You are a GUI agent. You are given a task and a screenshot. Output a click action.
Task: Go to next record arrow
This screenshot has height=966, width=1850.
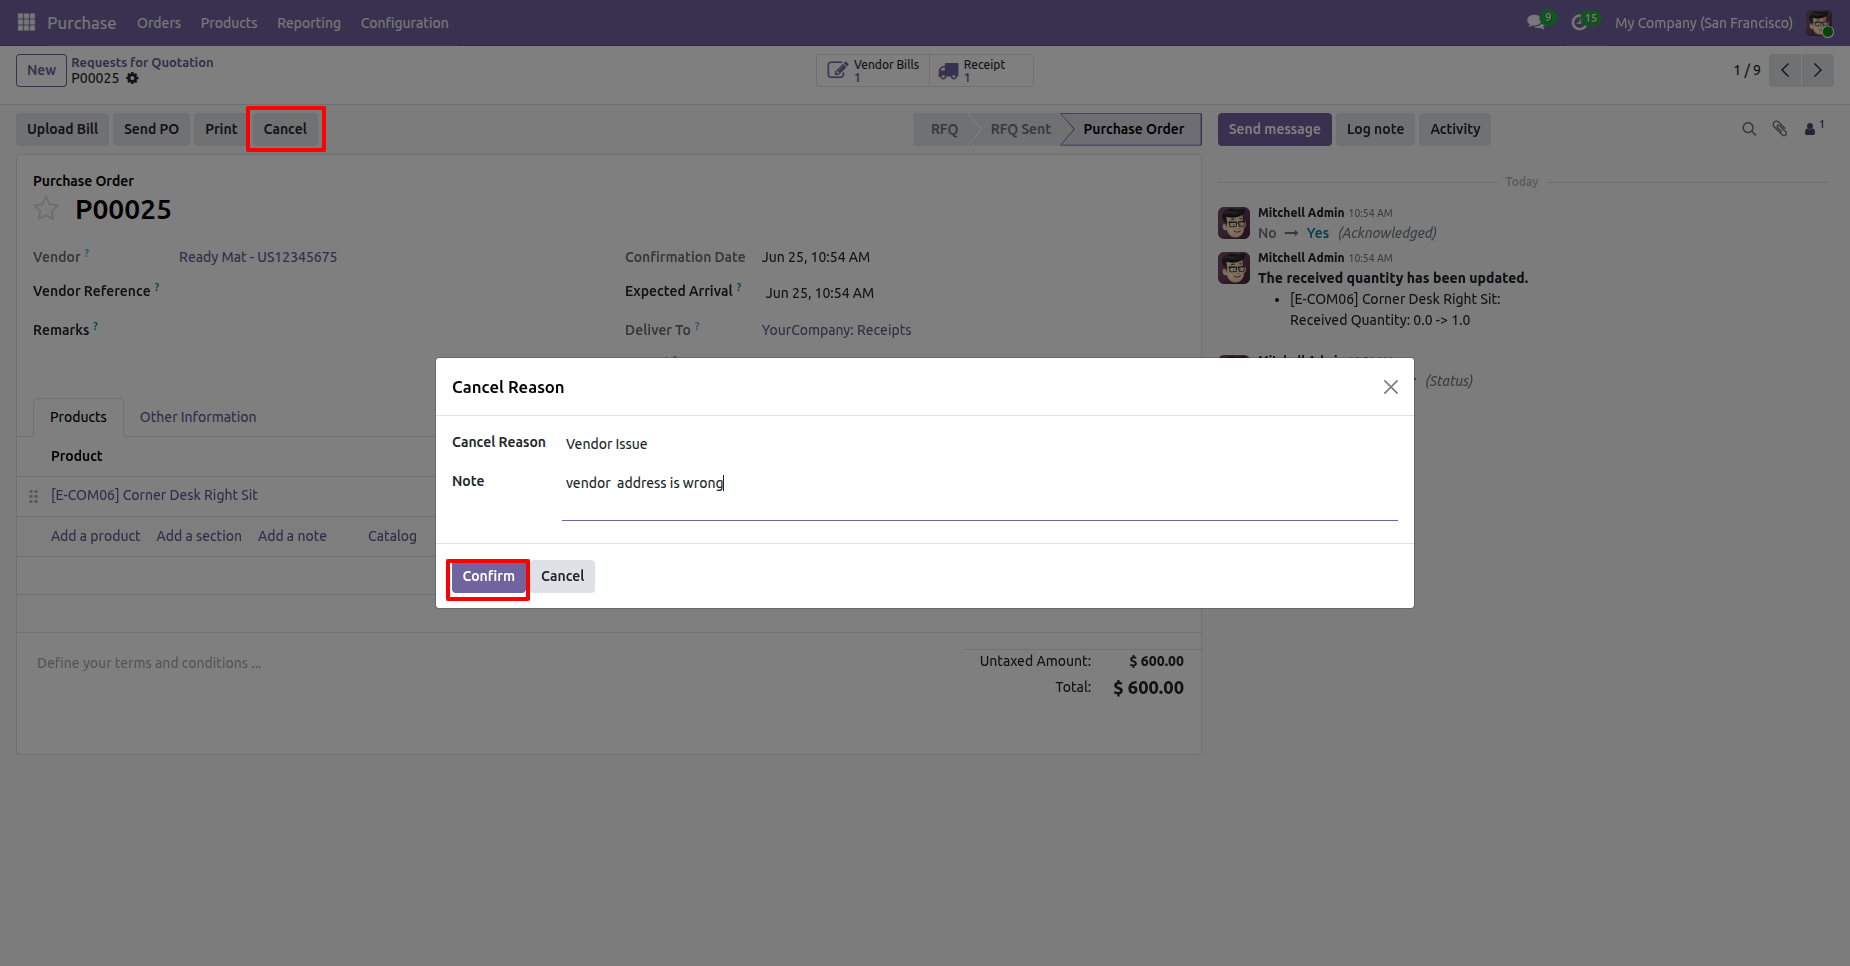(x=1818, y=70)
